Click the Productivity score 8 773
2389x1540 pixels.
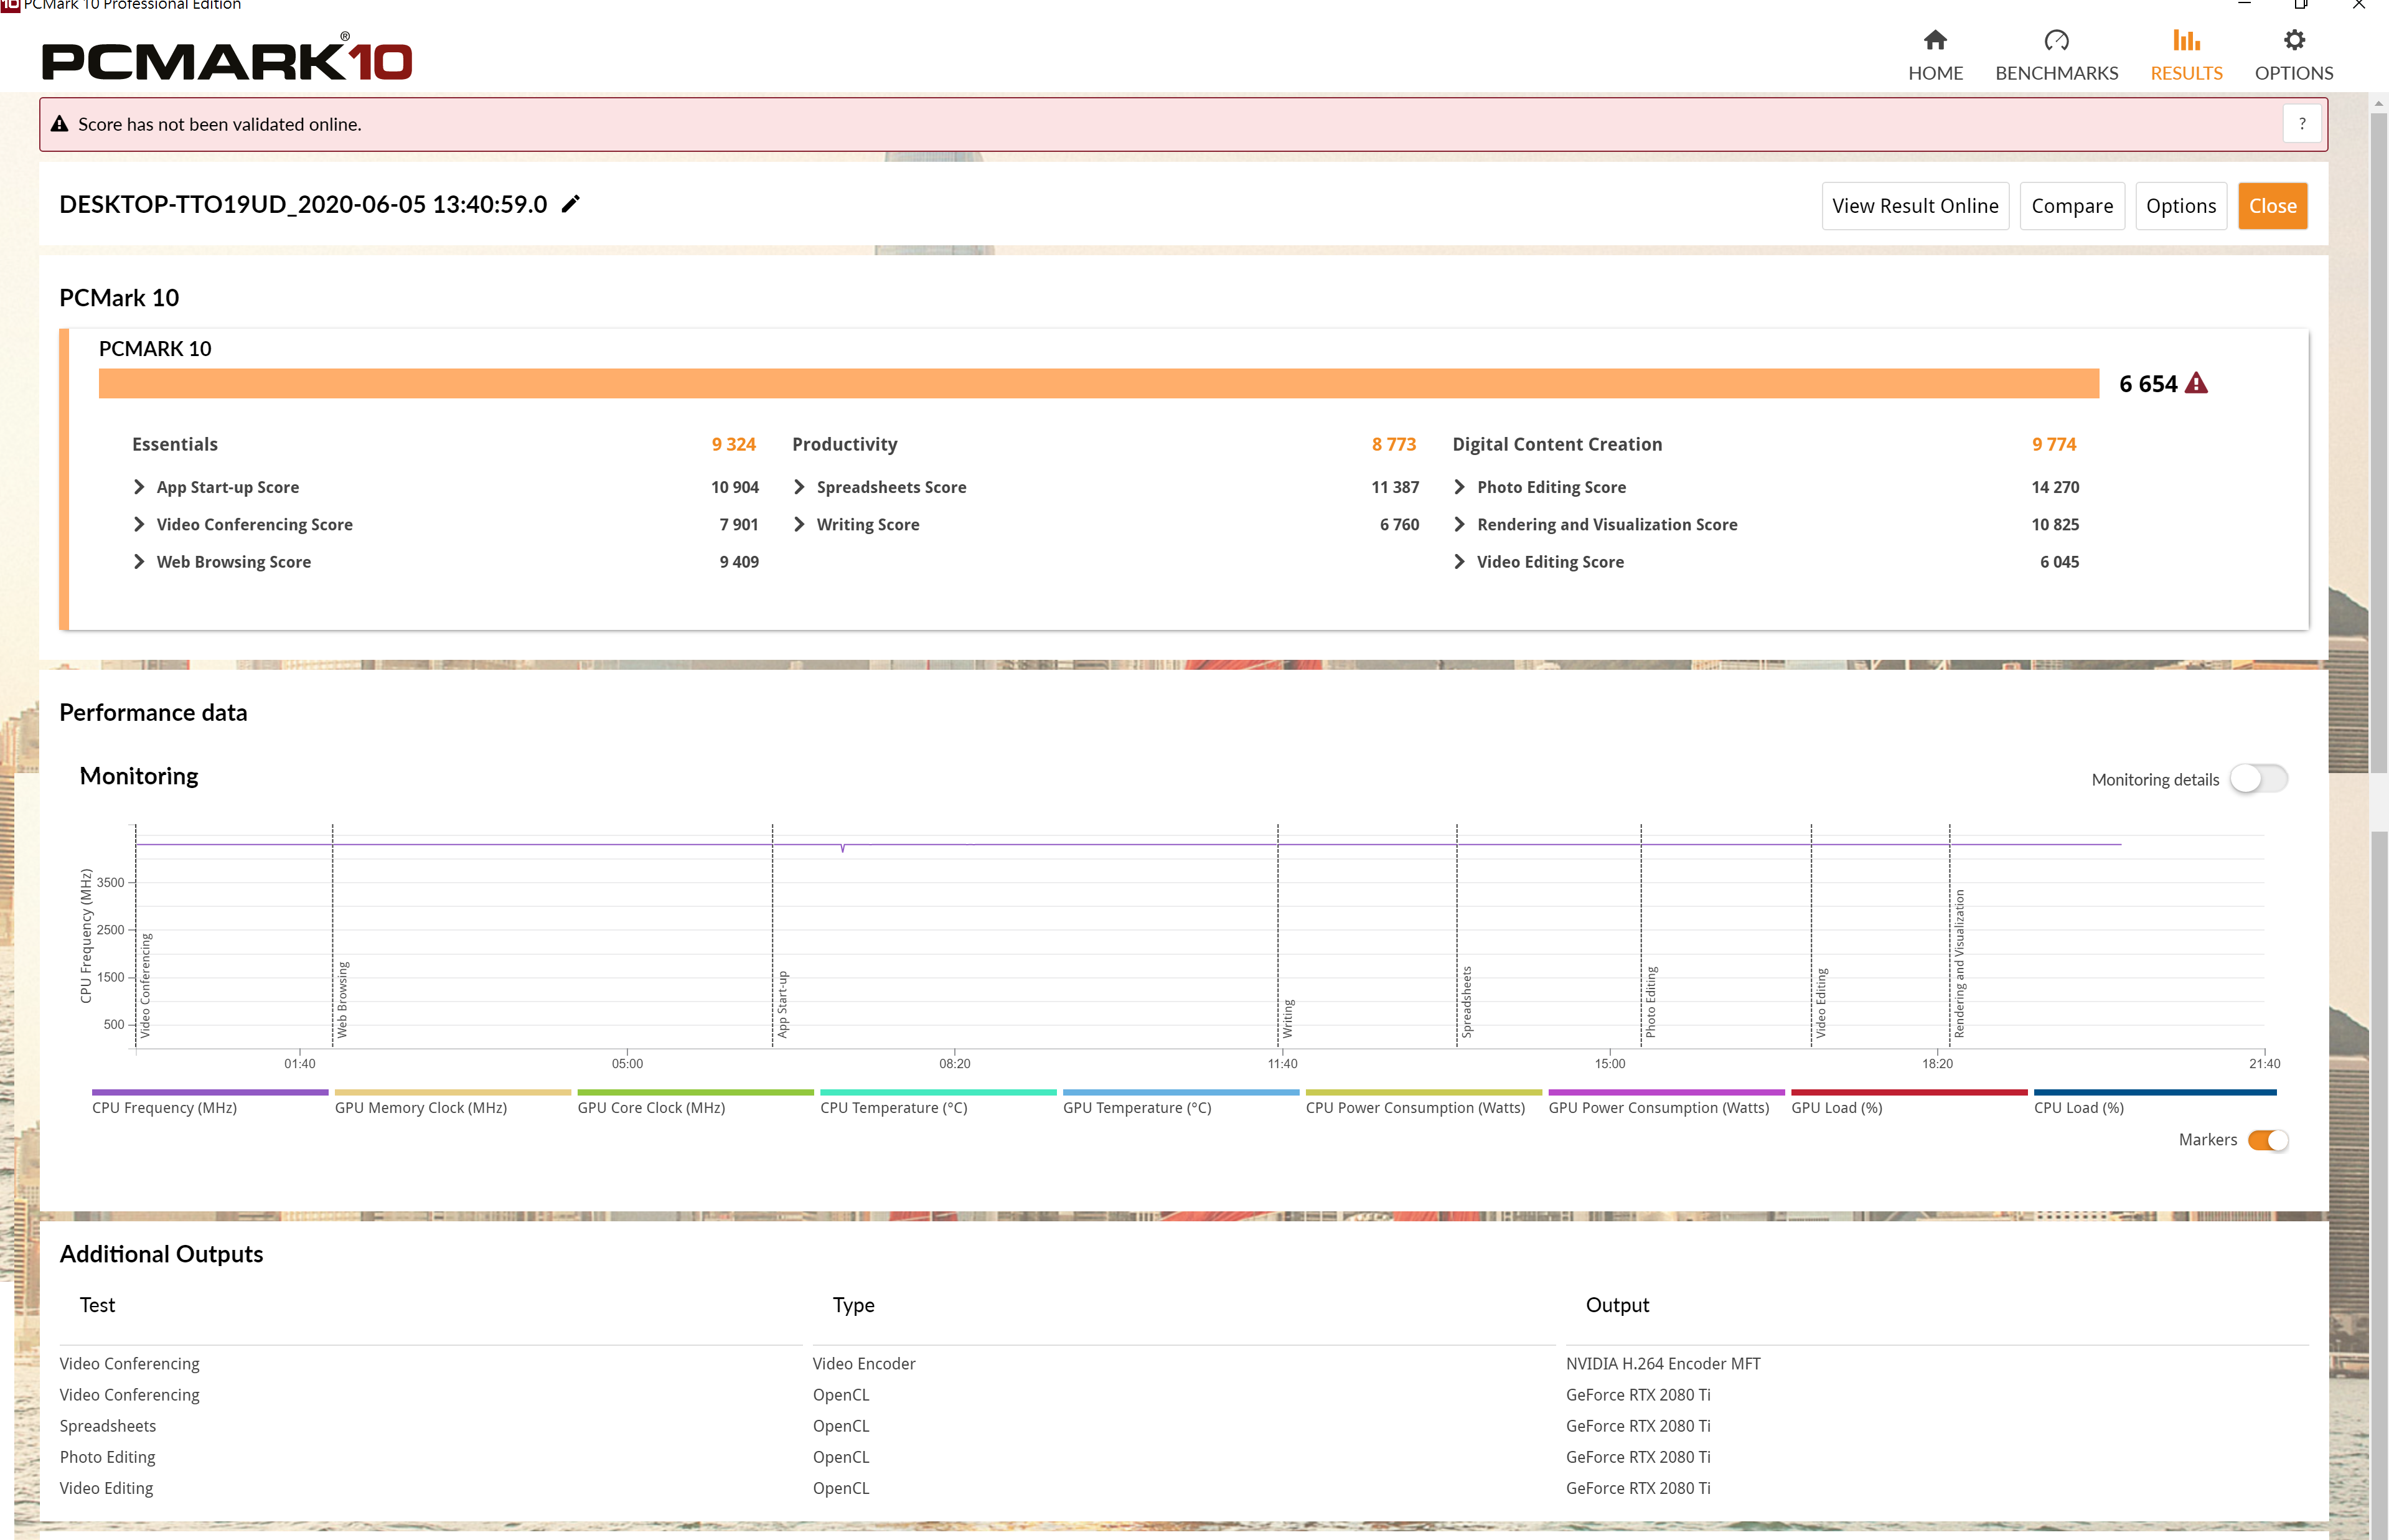pos(1393,444)
